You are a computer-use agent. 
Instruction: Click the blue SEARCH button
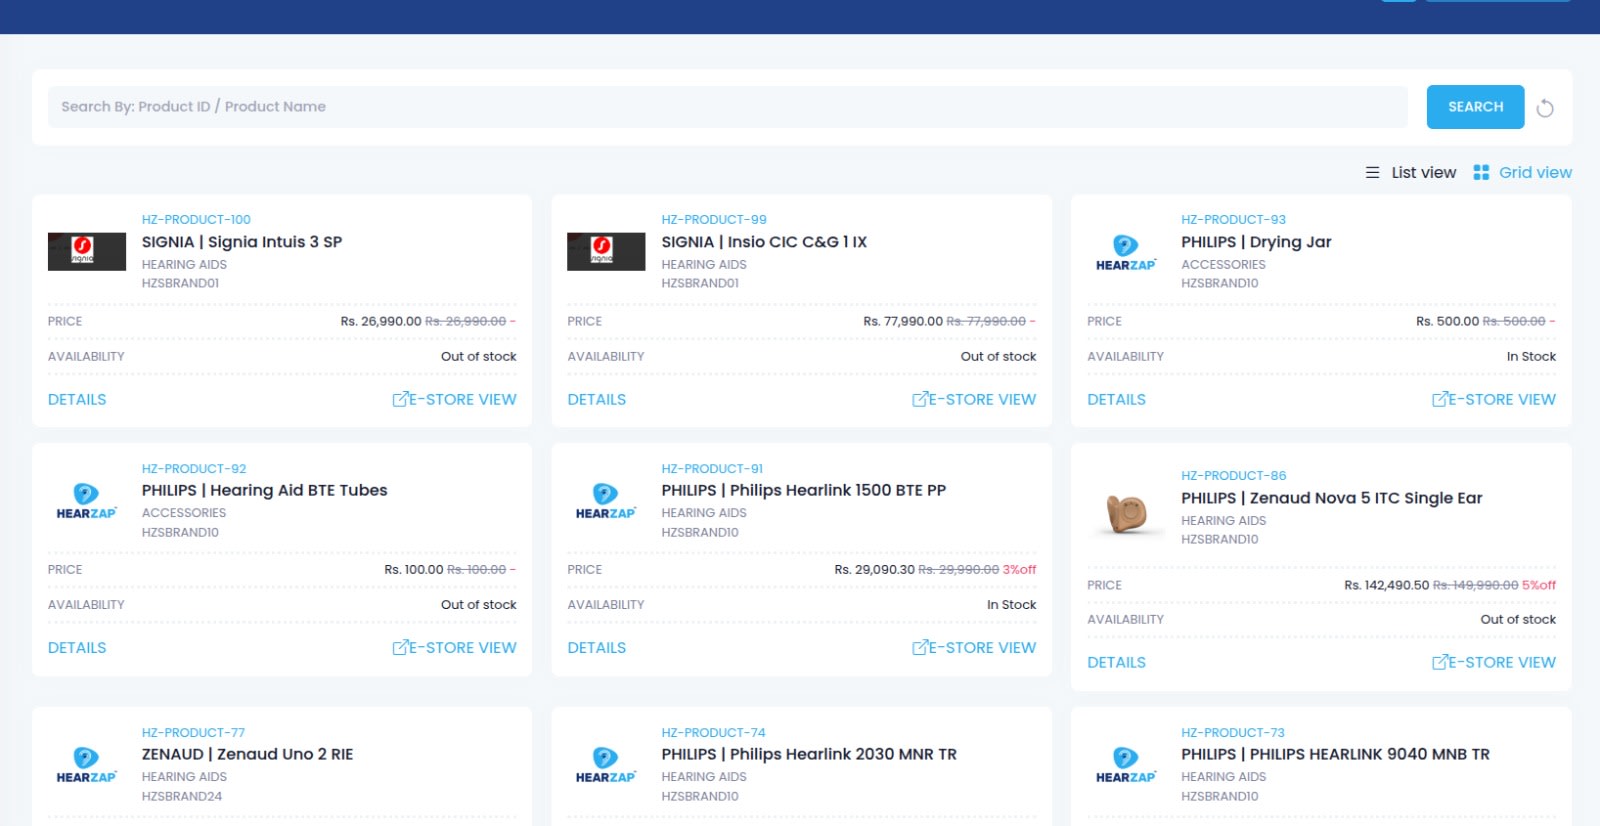click(x=1475, y=107)
